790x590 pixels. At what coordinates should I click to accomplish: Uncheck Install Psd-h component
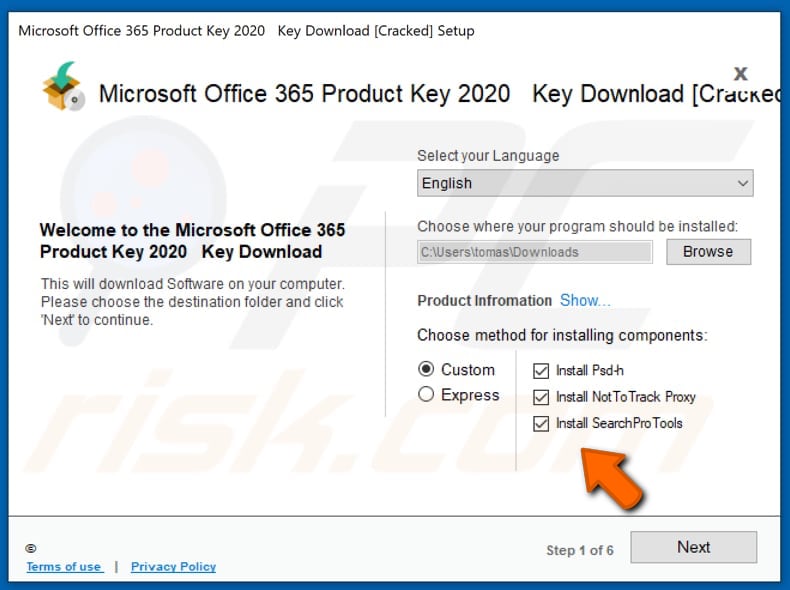click(x=541, y=370)
